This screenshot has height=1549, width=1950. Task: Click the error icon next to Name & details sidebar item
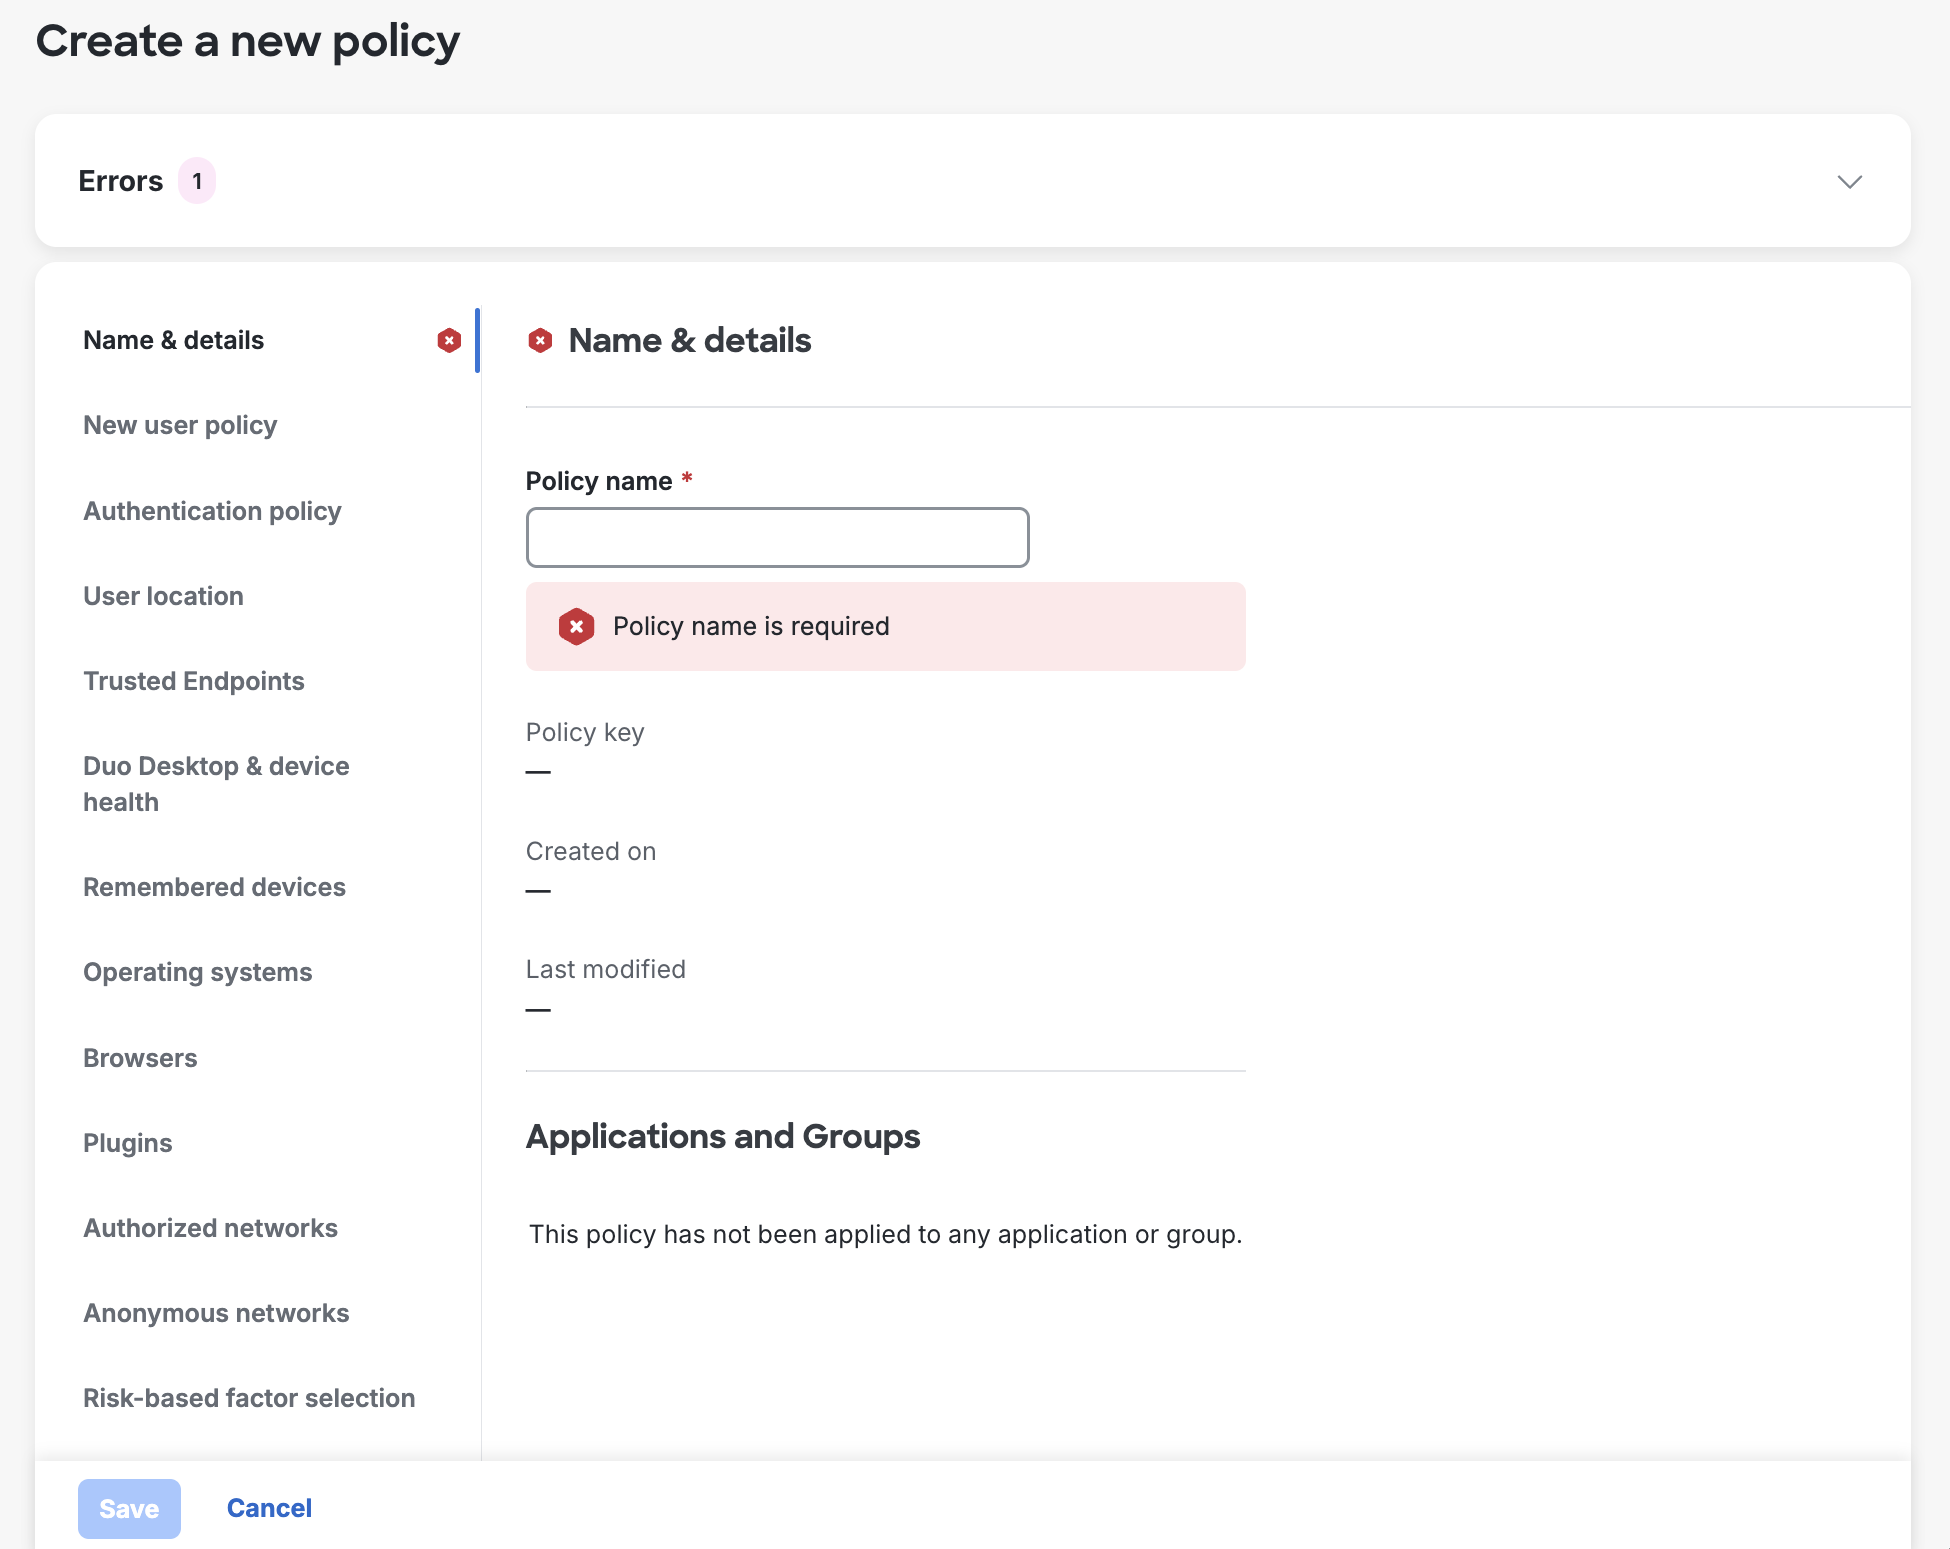coord(449,340)
